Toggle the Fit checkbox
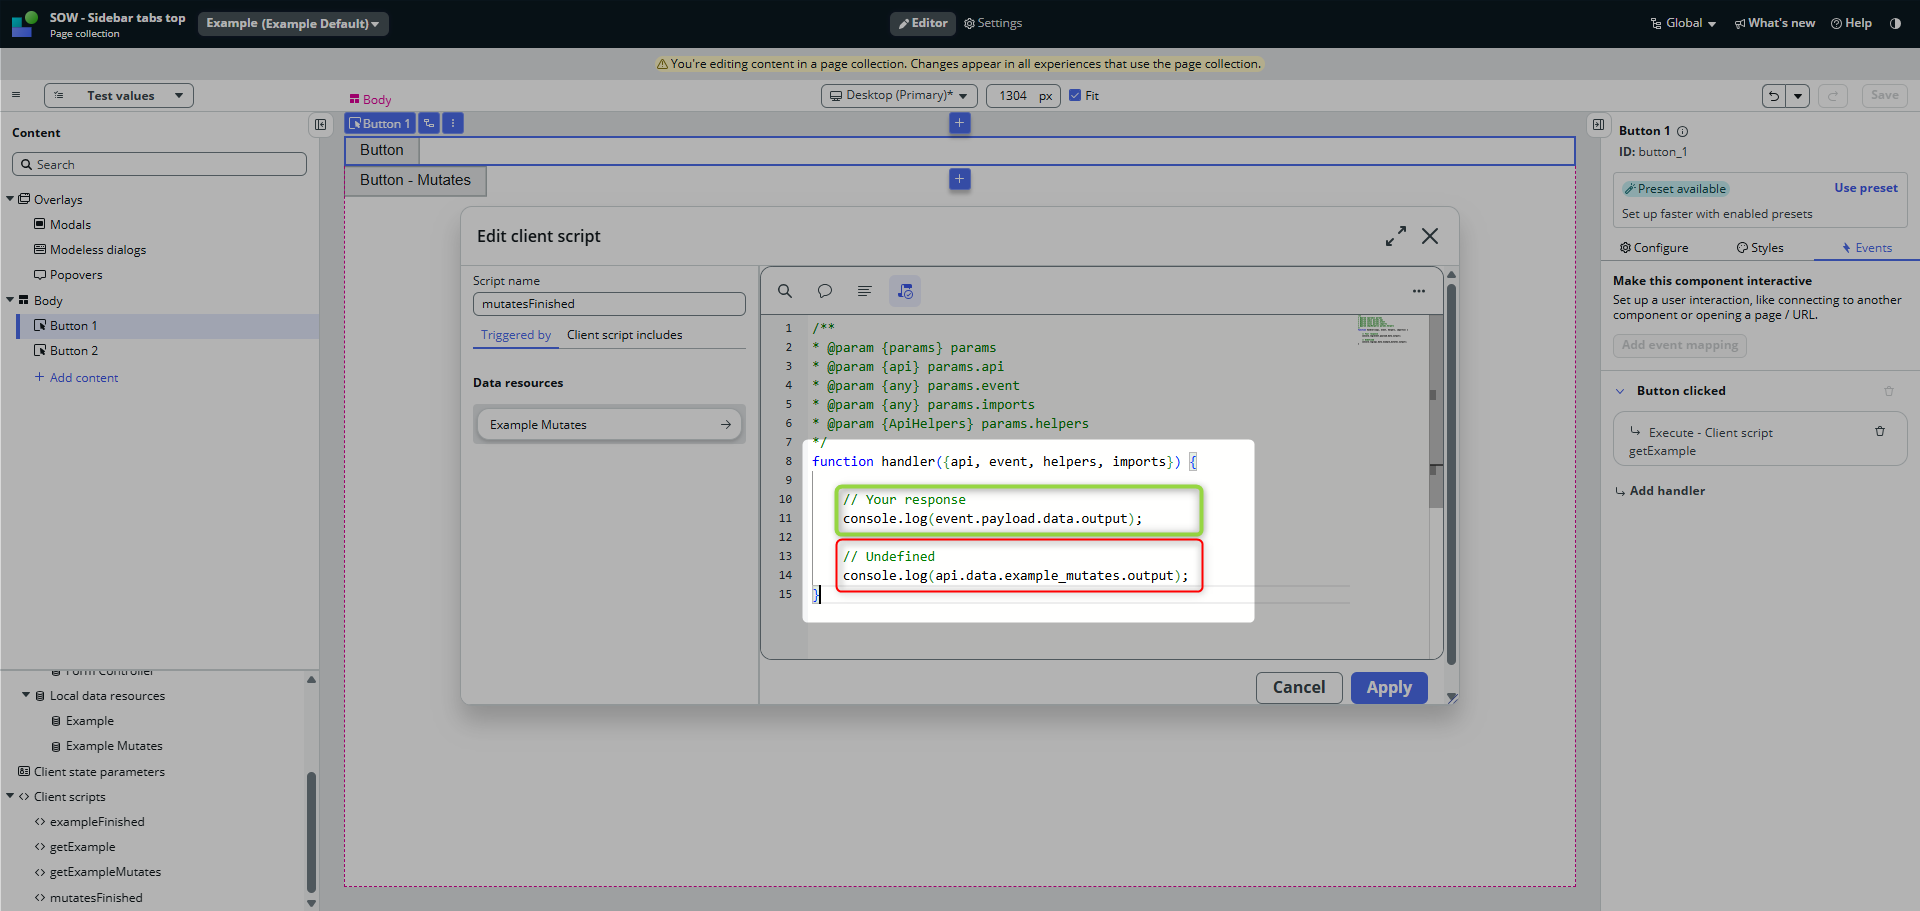This screenshot has height=911, width=1920. 1075,96
